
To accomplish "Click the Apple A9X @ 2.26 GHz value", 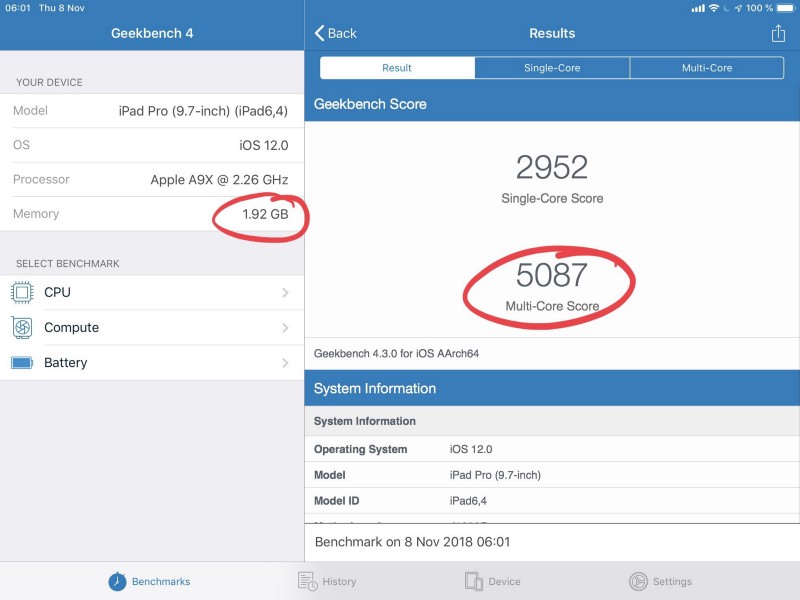I will (x=219, y=180).
